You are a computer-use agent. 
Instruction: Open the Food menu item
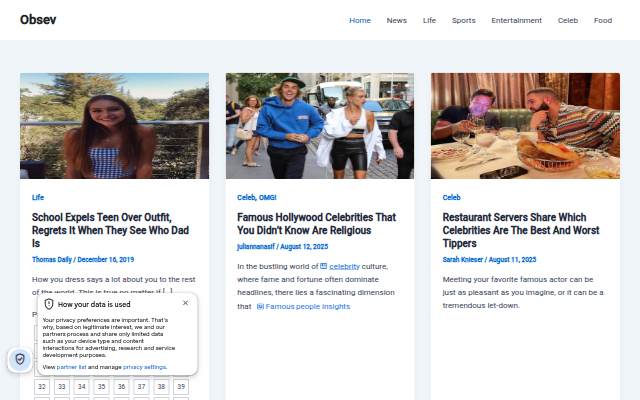[x=602, y=20]
